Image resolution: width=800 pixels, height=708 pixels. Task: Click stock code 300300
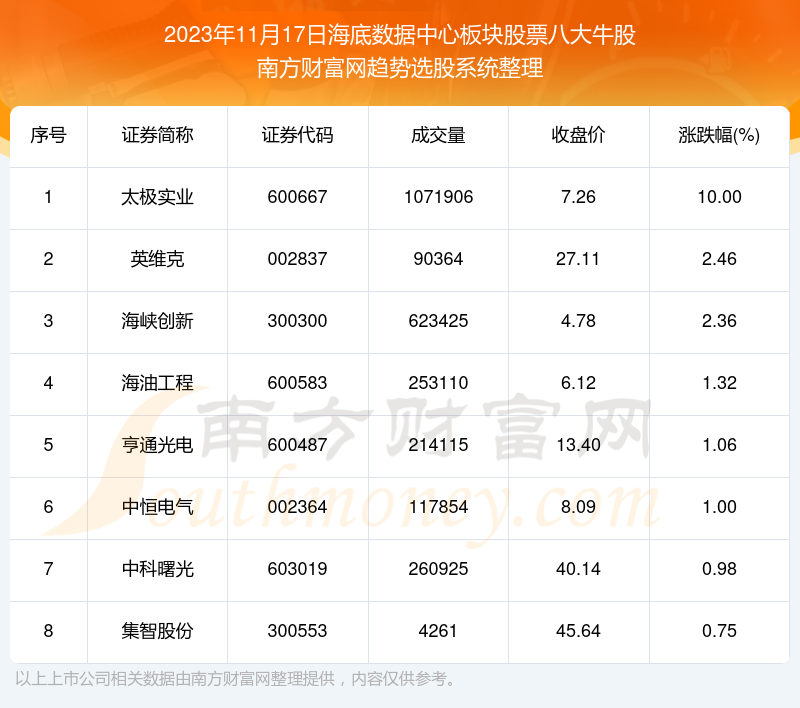(x=297, y=321)
